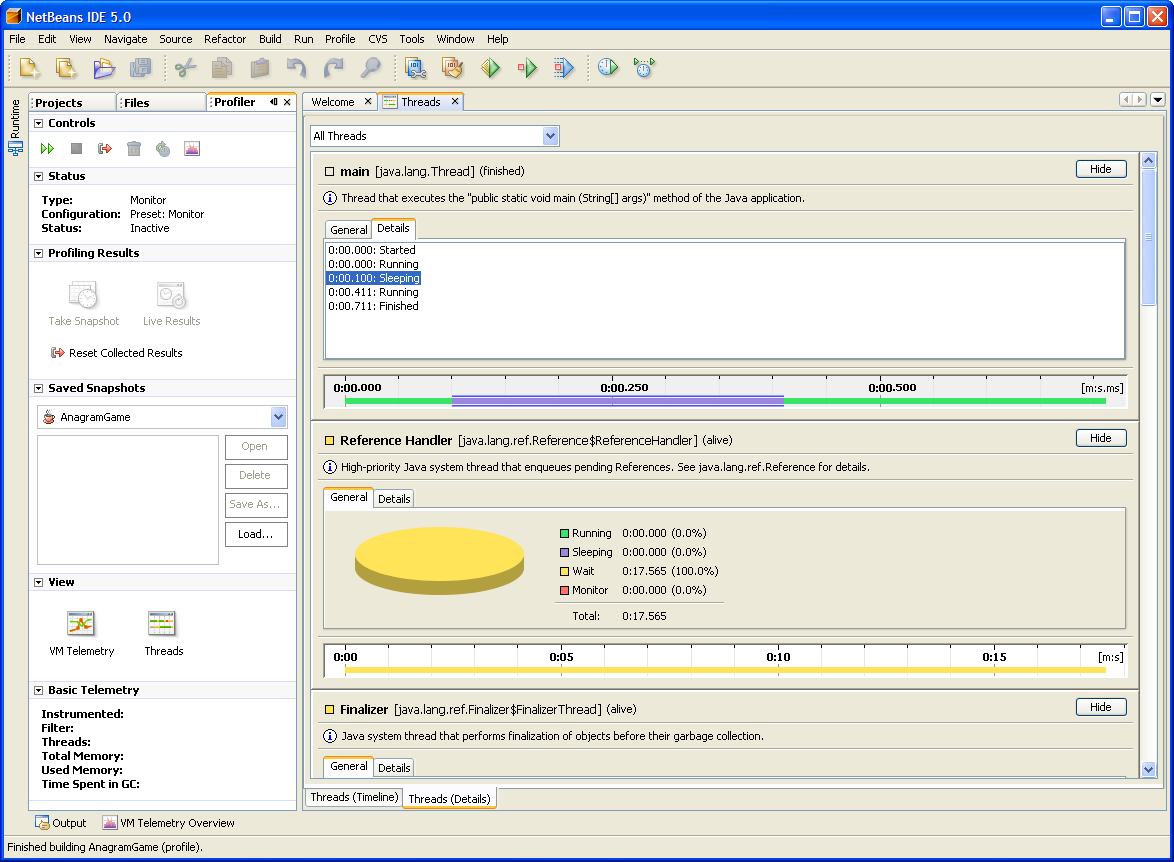1174x862 pixels.
Task: Click the Undo arrow icon
Action: (296, 68)
